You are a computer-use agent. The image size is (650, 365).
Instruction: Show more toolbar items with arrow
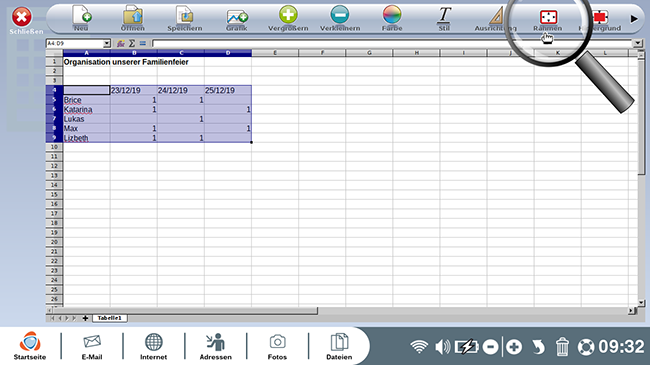(x=634, y=19)
